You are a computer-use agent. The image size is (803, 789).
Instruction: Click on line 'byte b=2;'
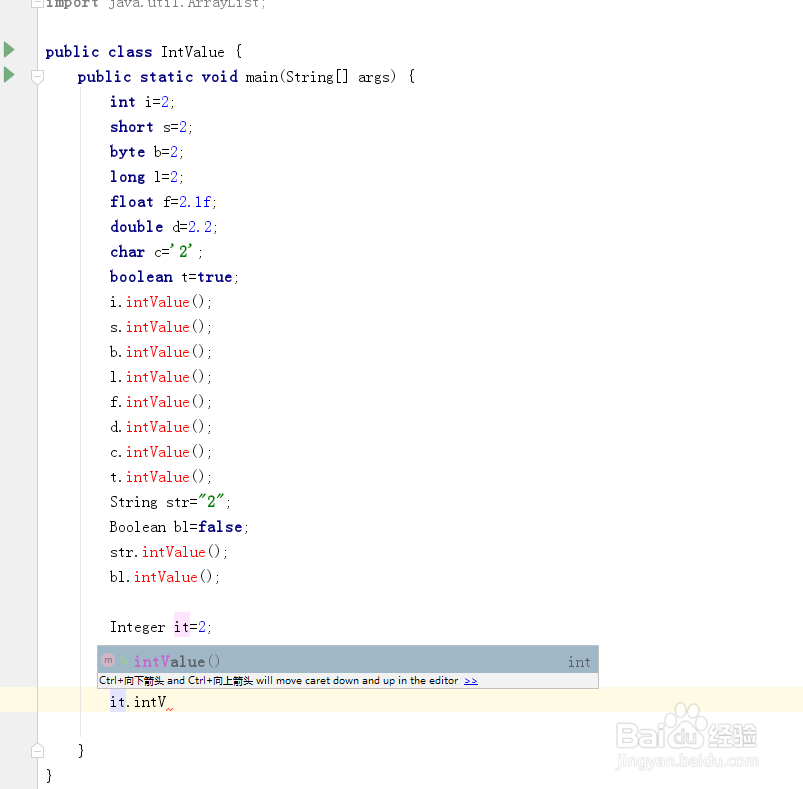coord(146,152)
